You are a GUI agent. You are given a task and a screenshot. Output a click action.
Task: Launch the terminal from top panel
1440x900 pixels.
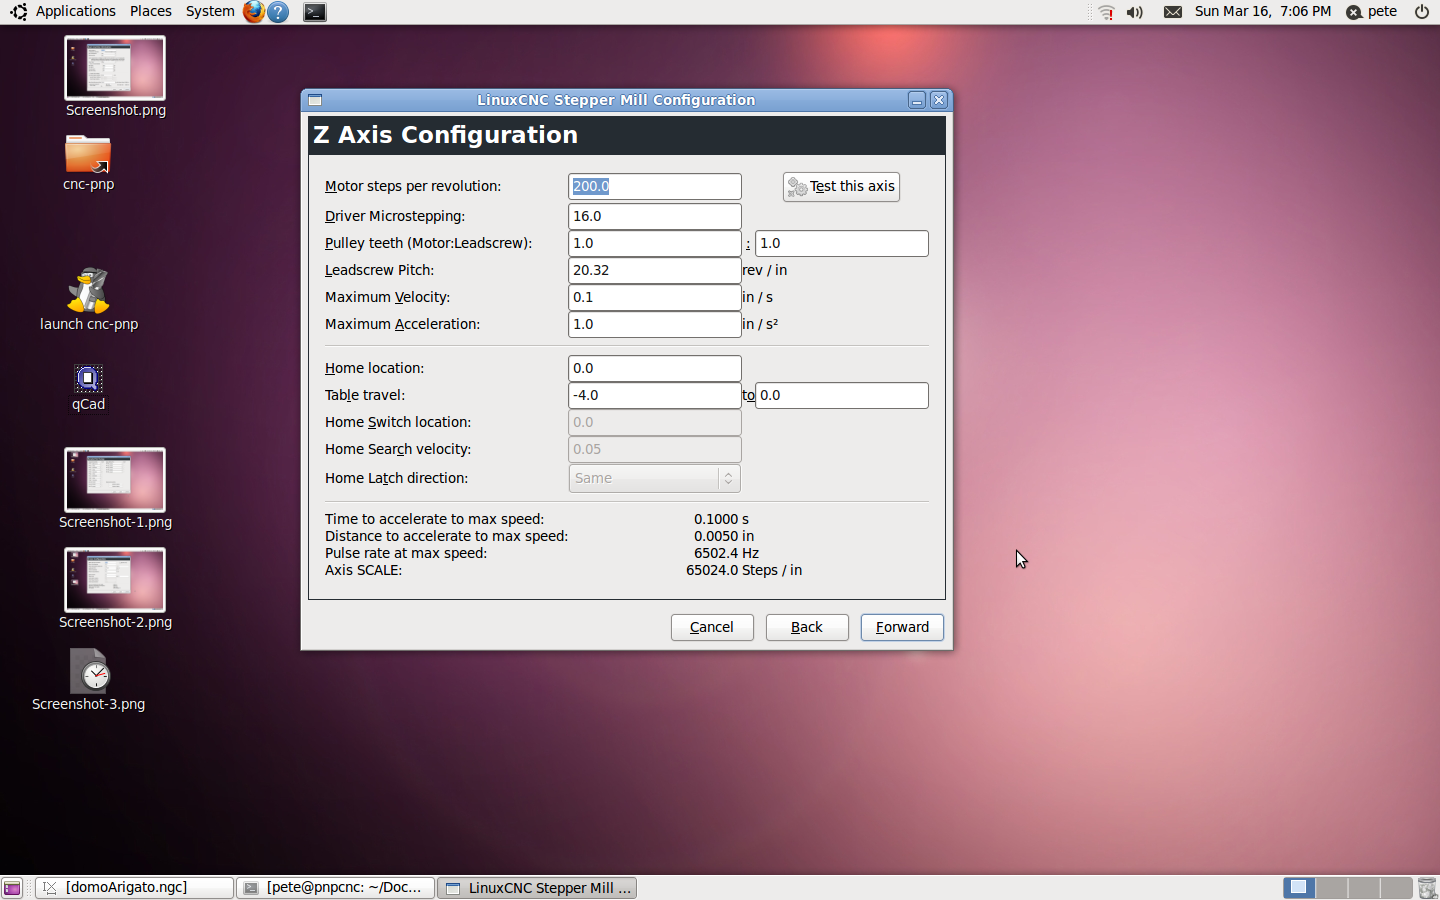click(x=314, y=12)
